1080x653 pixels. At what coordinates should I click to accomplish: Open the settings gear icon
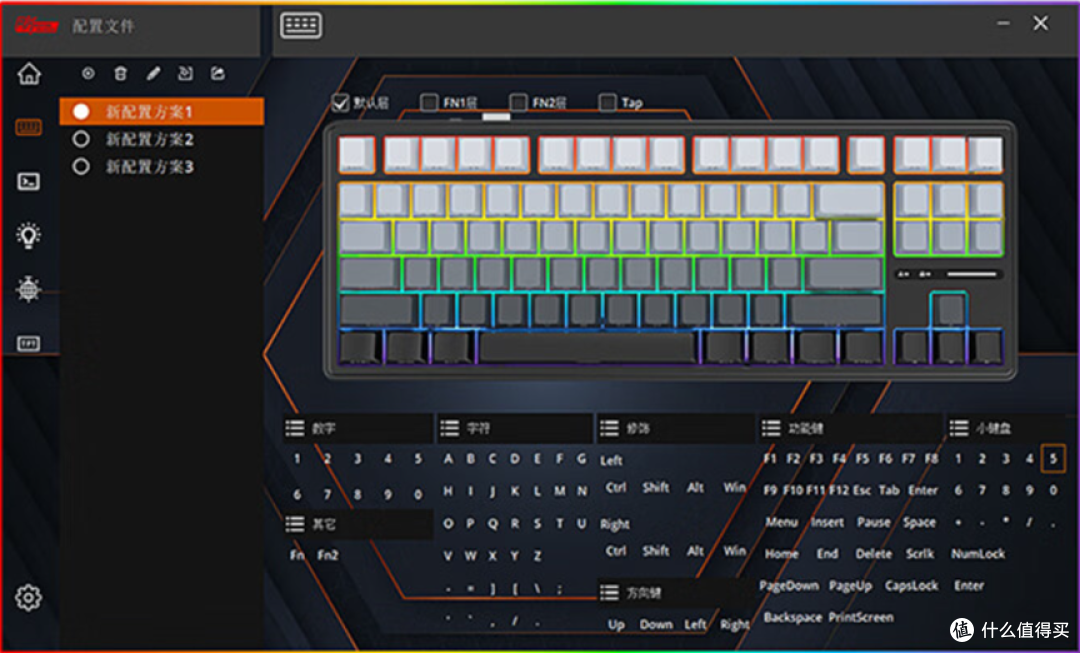pyautogui.click(x=28, y=597)
